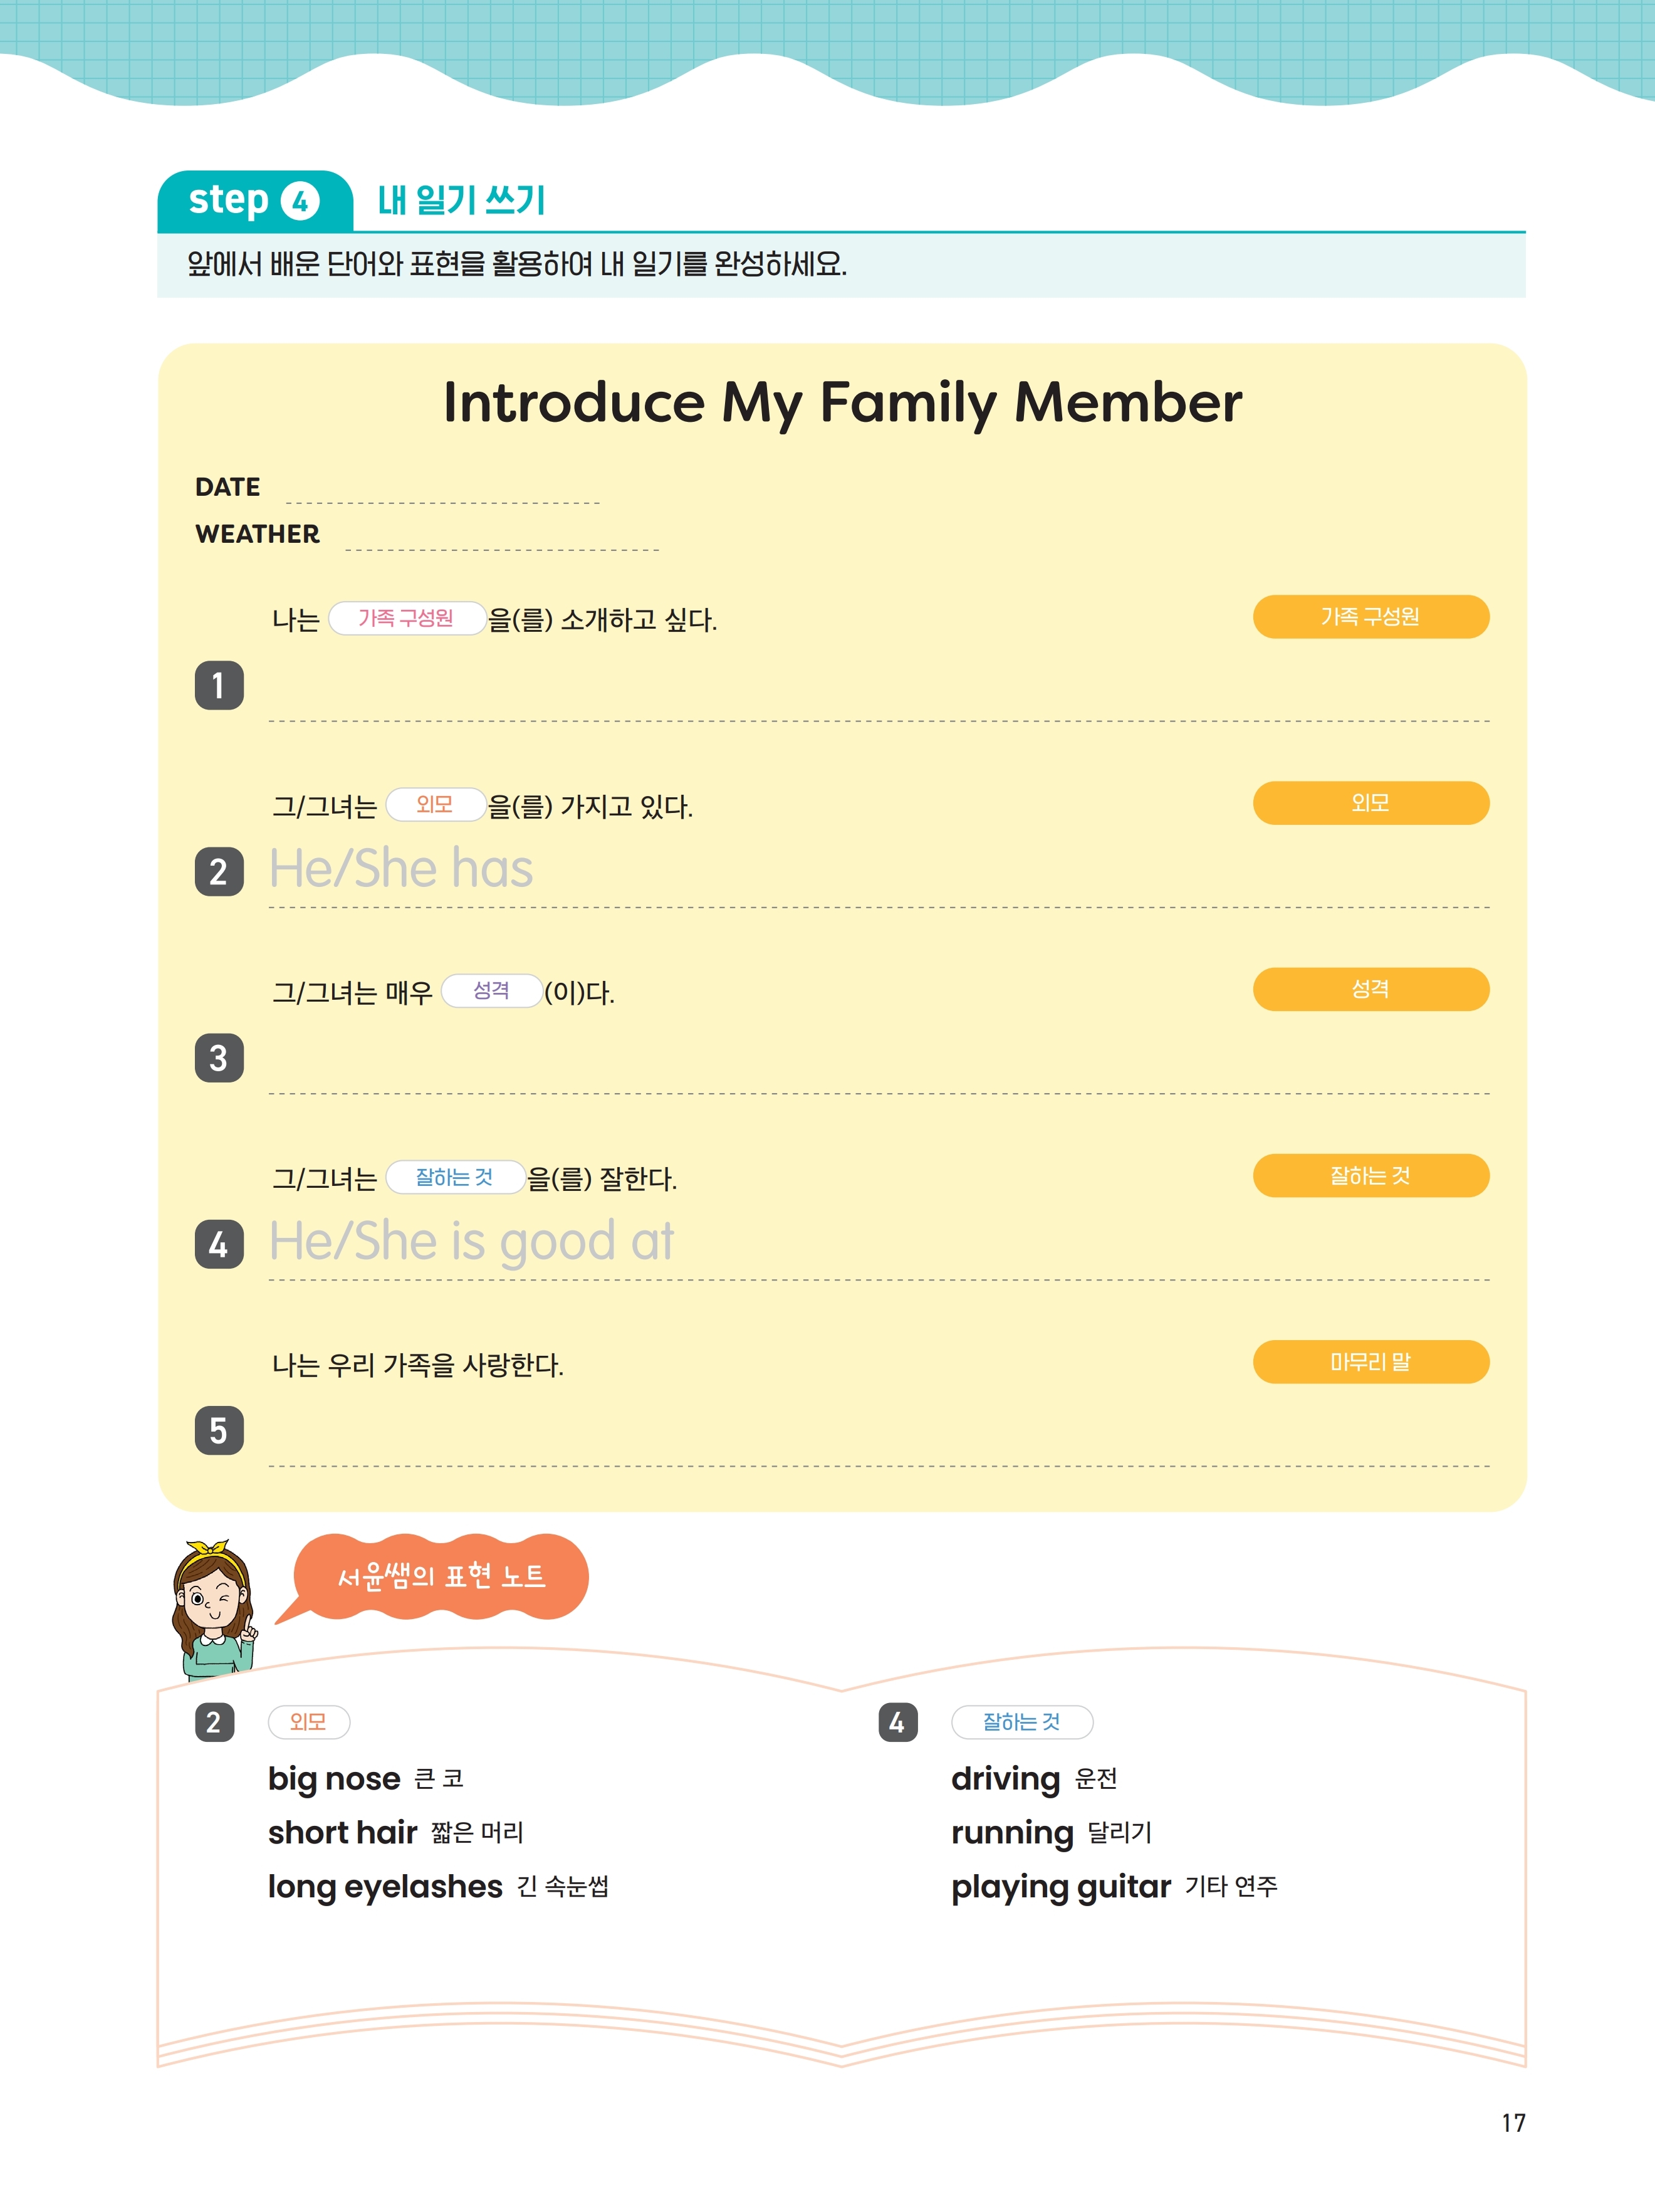Click the Introduce My Family Member title
This screenshot has height=2212, width=1655.
842,403
